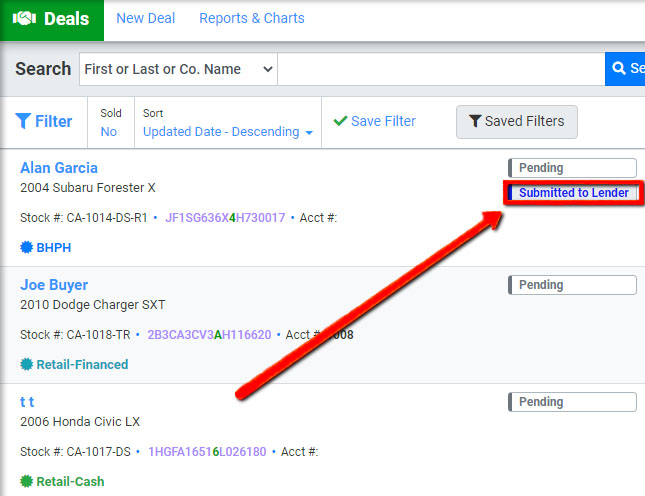Screen dimensions: 645x496
Task: Click the Save Filter checkmark icon
Action: coord(340,121)
